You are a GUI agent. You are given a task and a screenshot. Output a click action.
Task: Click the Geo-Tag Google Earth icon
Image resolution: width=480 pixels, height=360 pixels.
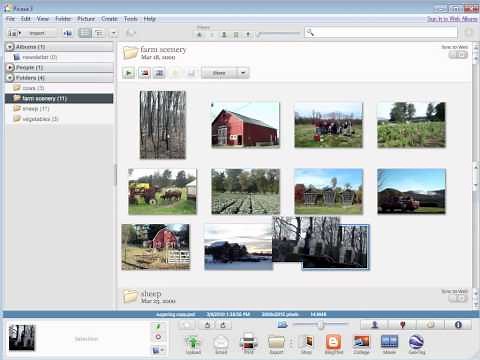[417, 344]
